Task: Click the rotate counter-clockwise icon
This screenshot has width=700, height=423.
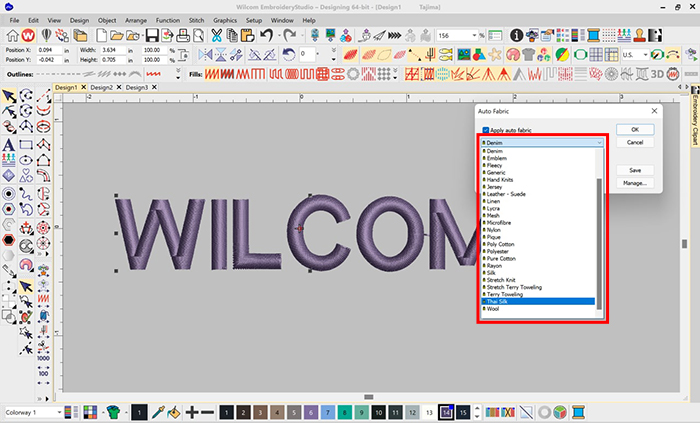Action: click(x=288, y=55)
